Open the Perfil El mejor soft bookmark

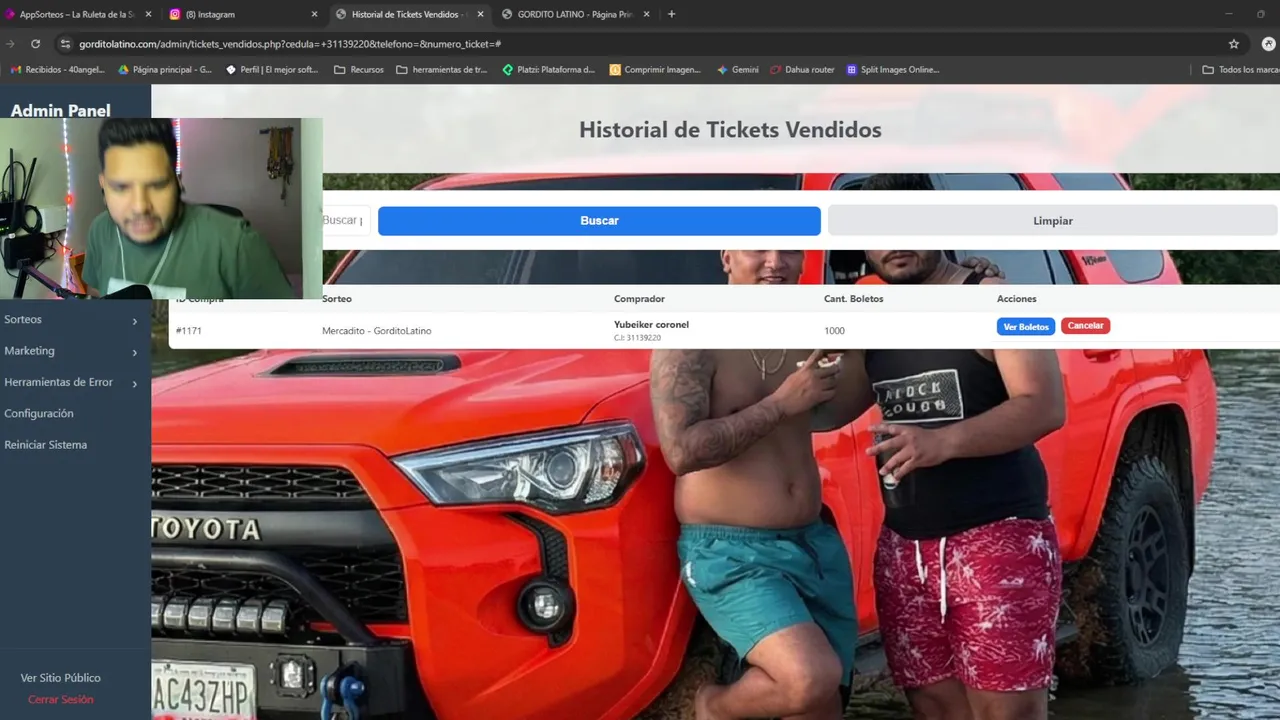[272, 70]
